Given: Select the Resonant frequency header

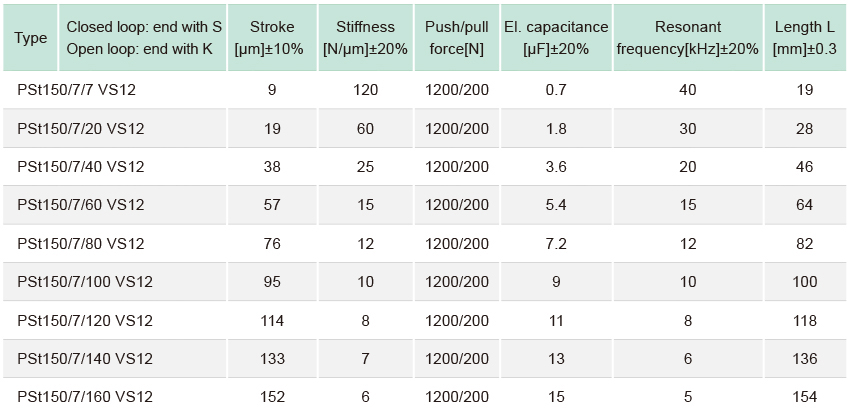Looking at the screenshot, I should click(x=687, y=38).
